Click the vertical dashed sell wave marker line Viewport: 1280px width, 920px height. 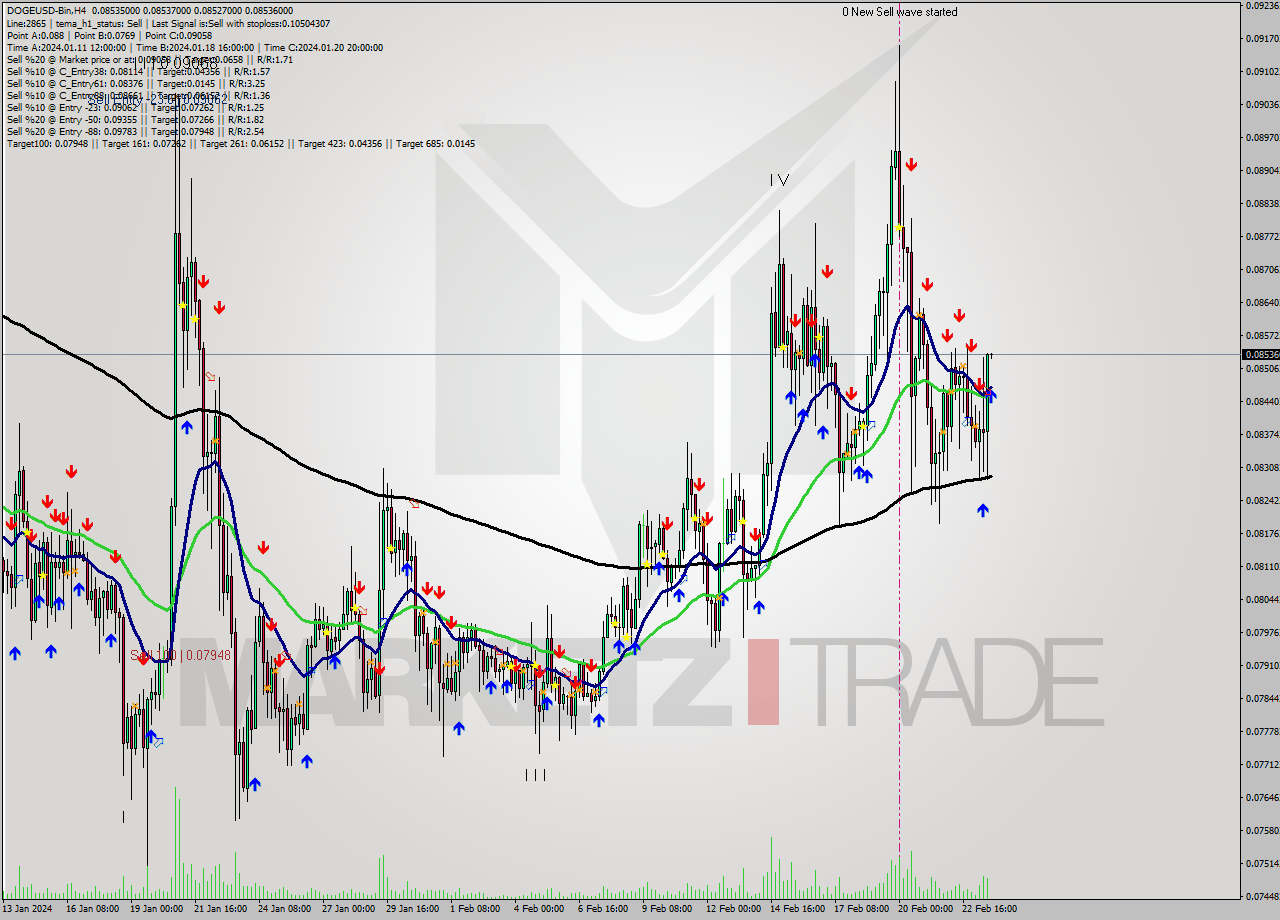click(x=899, y=450)
